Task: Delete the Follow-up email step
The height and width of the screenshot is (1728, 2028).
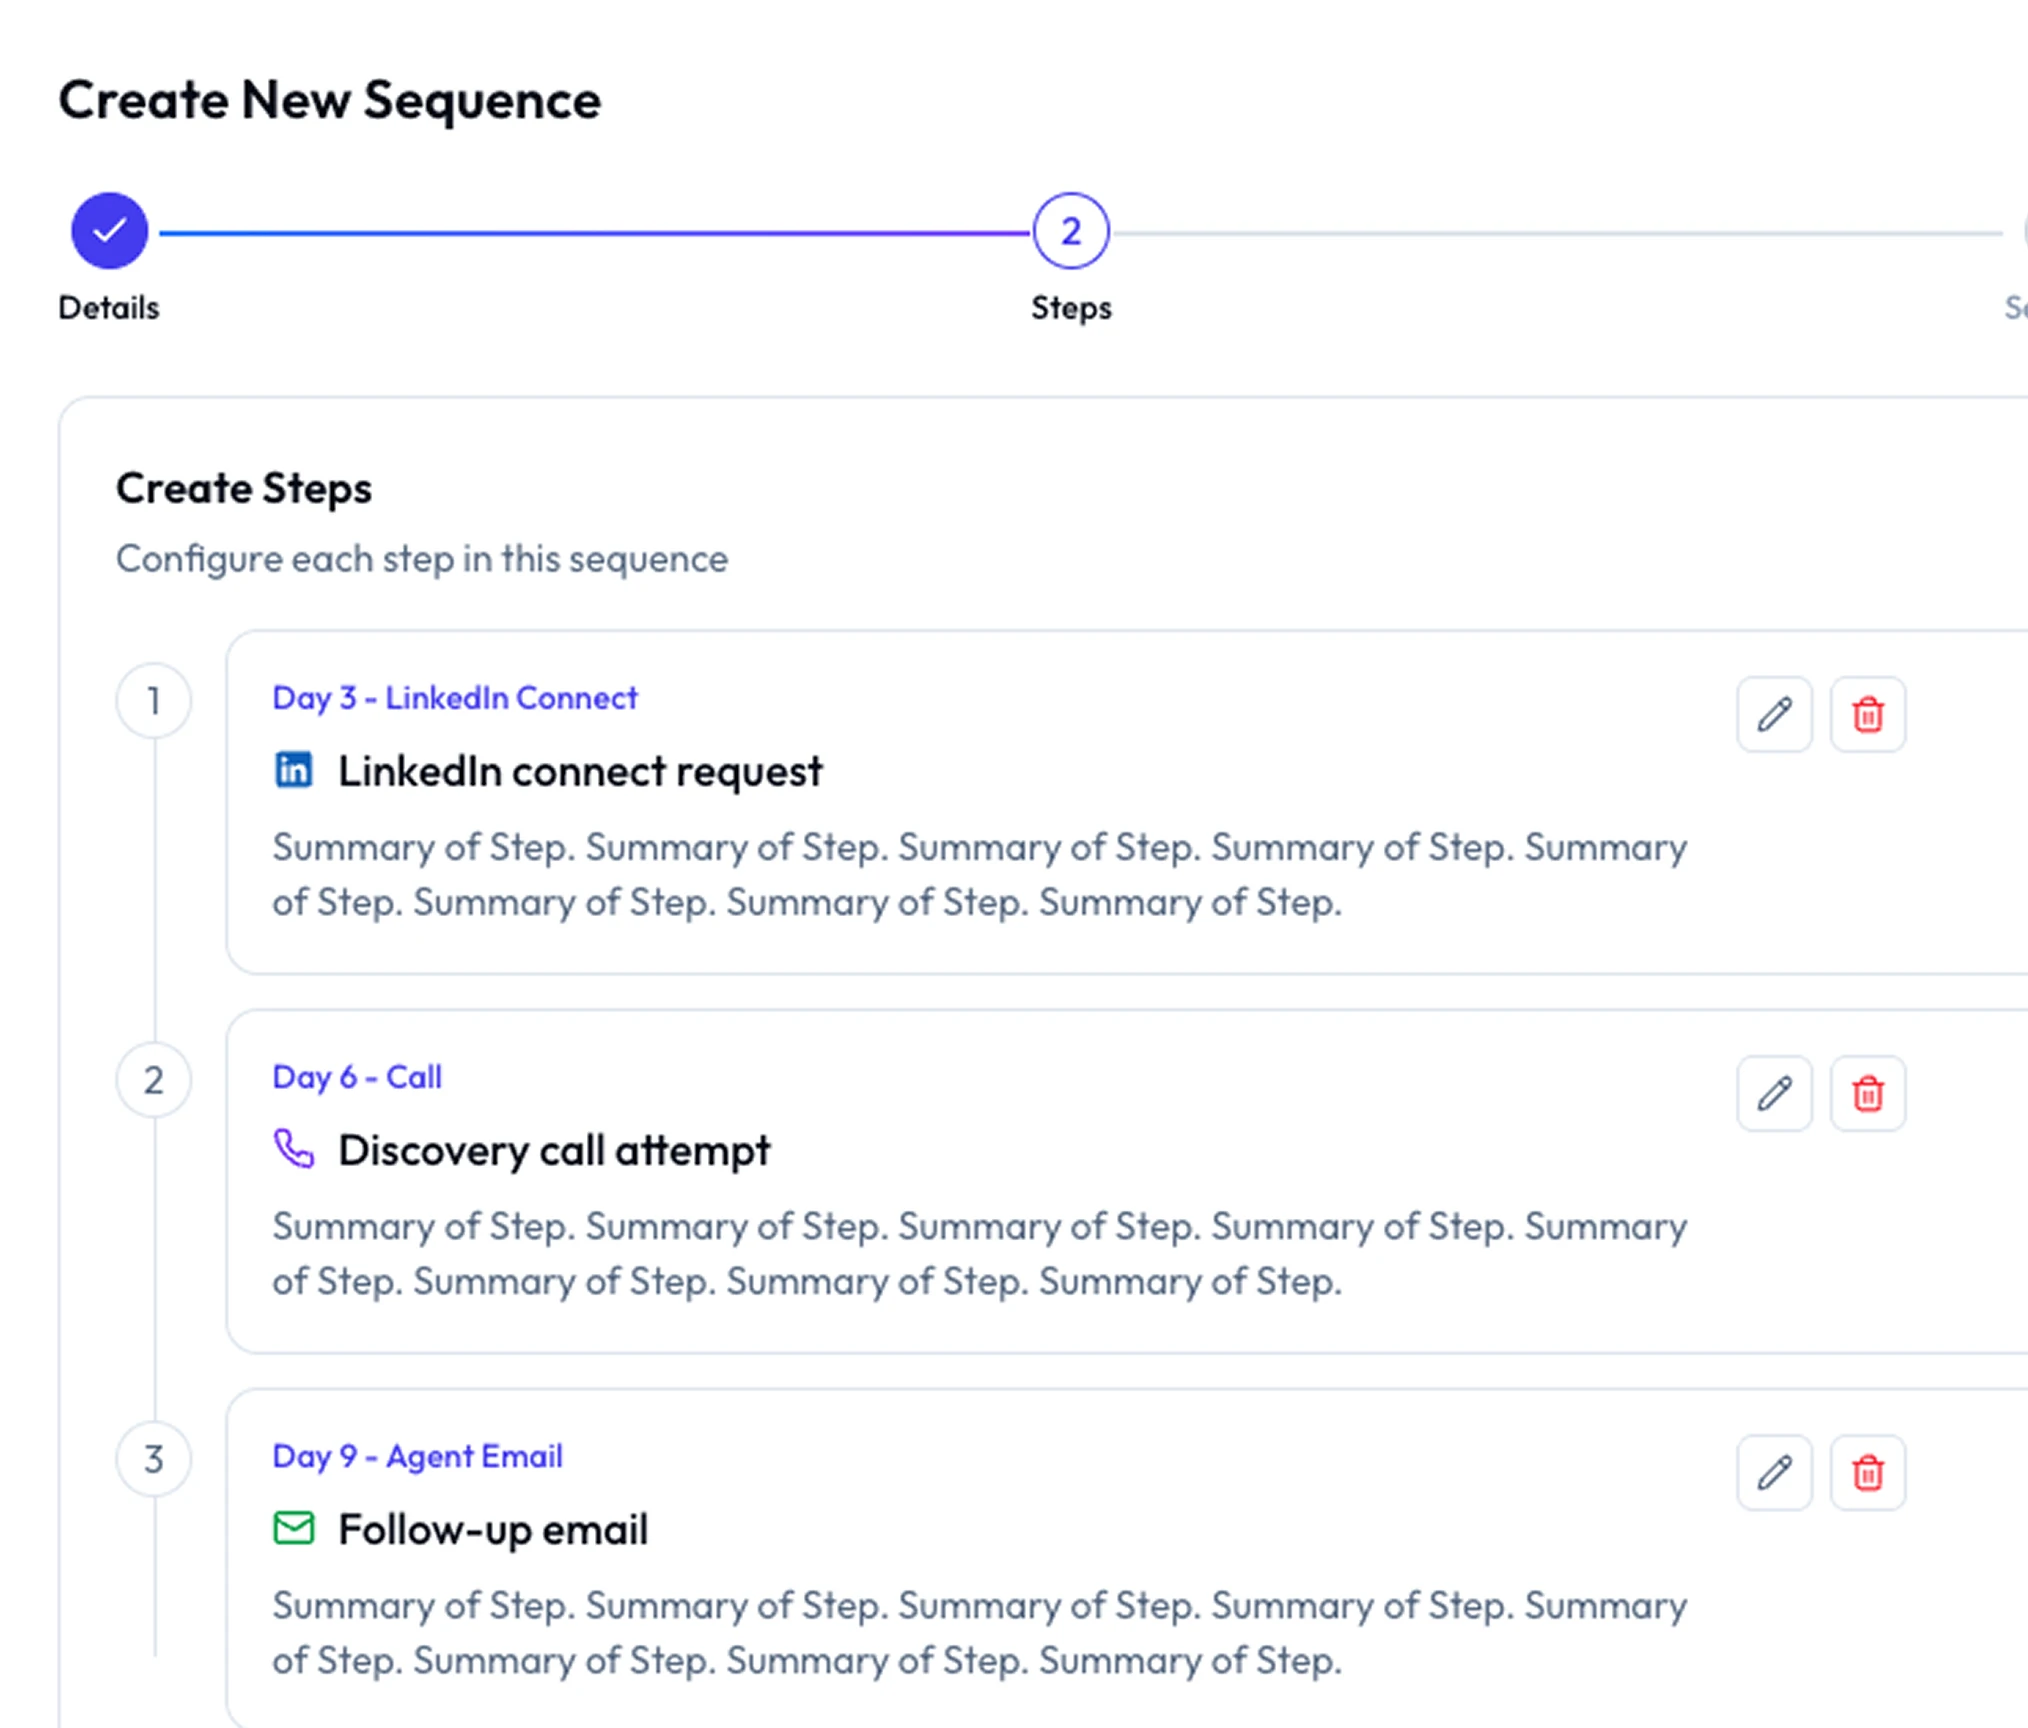Action: click(x=1867, y=1472)
